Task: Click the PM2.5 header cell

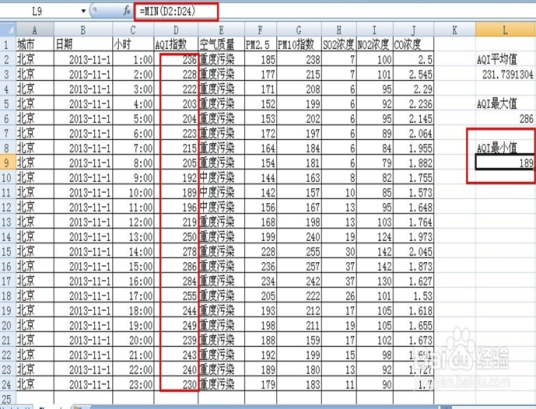Action: click(260, 44)
